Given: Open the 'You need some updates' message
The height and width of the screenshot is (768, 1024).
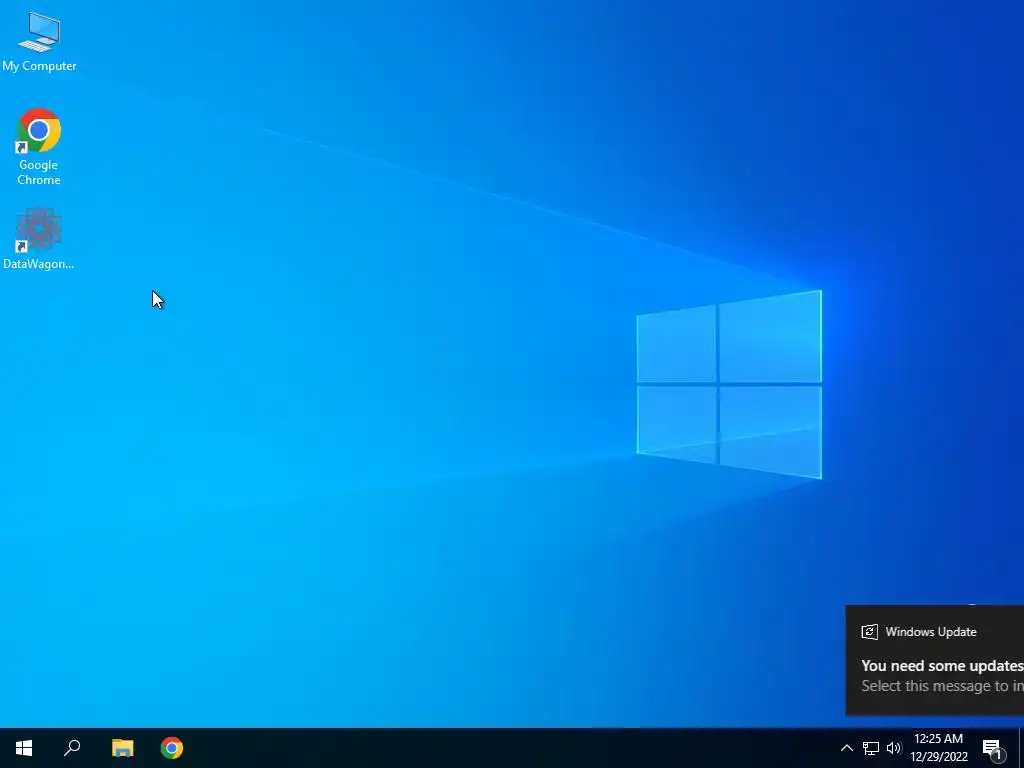Looking at the screenshot, I should tap(942, 665).
